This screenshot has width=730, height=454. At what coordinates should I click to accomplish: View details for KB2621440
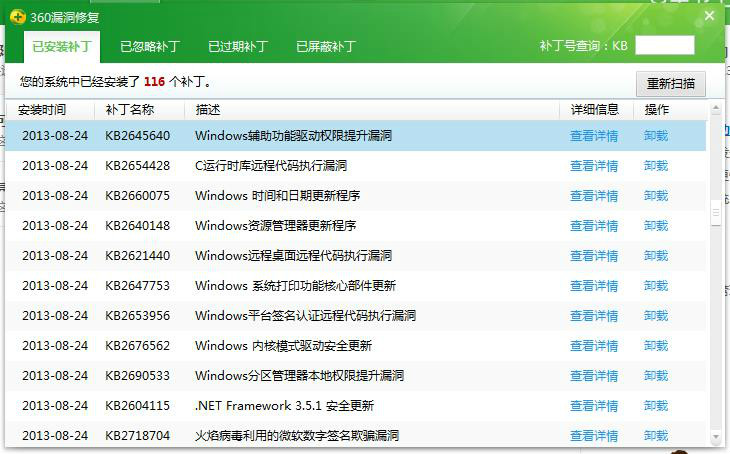pos(594,256)
